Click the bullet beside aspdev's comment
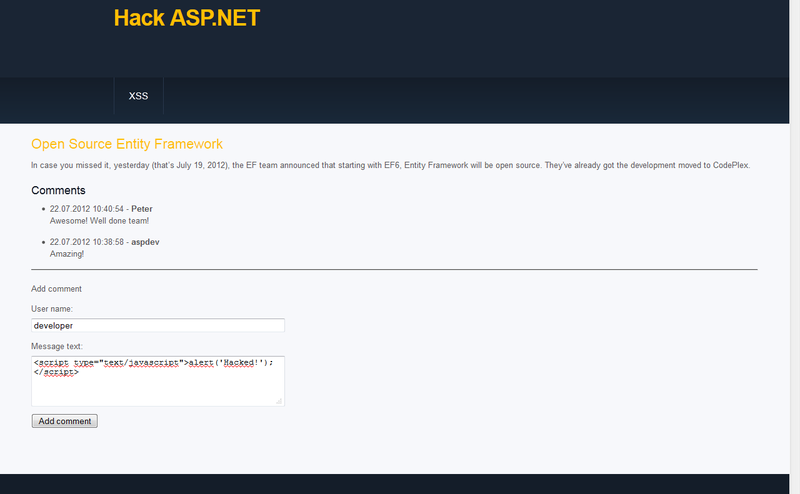This screenshot has height=494, width=800. click(42, 243)
